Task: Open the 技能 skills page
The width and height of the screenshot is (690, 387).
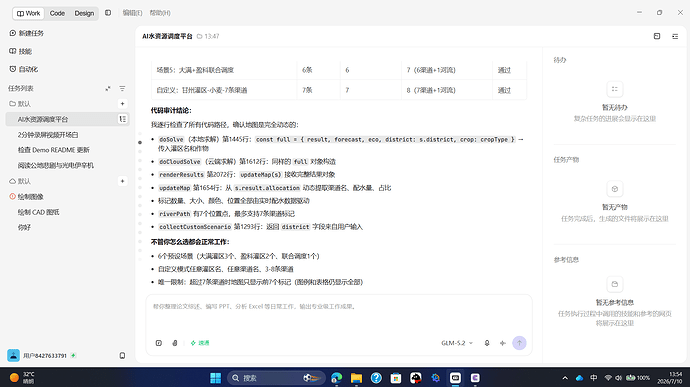Action: [x=21, y=51]
